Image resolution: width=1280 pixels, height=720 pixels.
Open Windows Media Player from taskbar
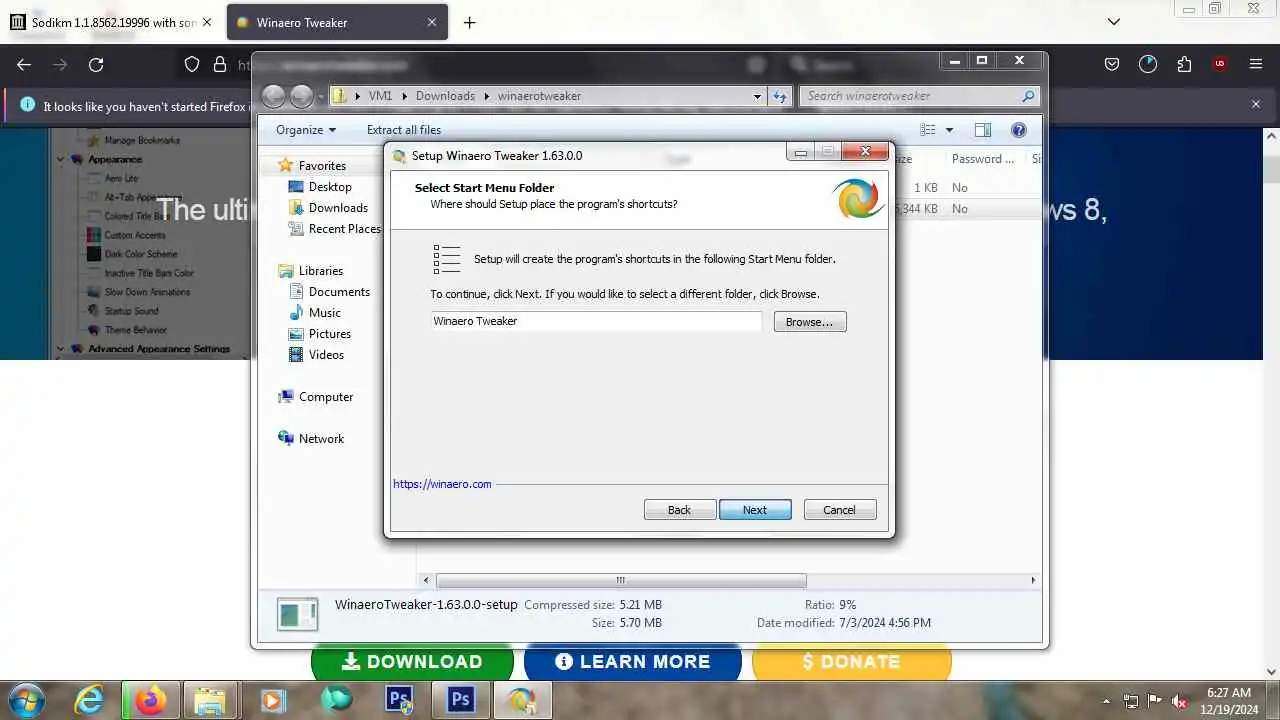[x=272, y=700]
